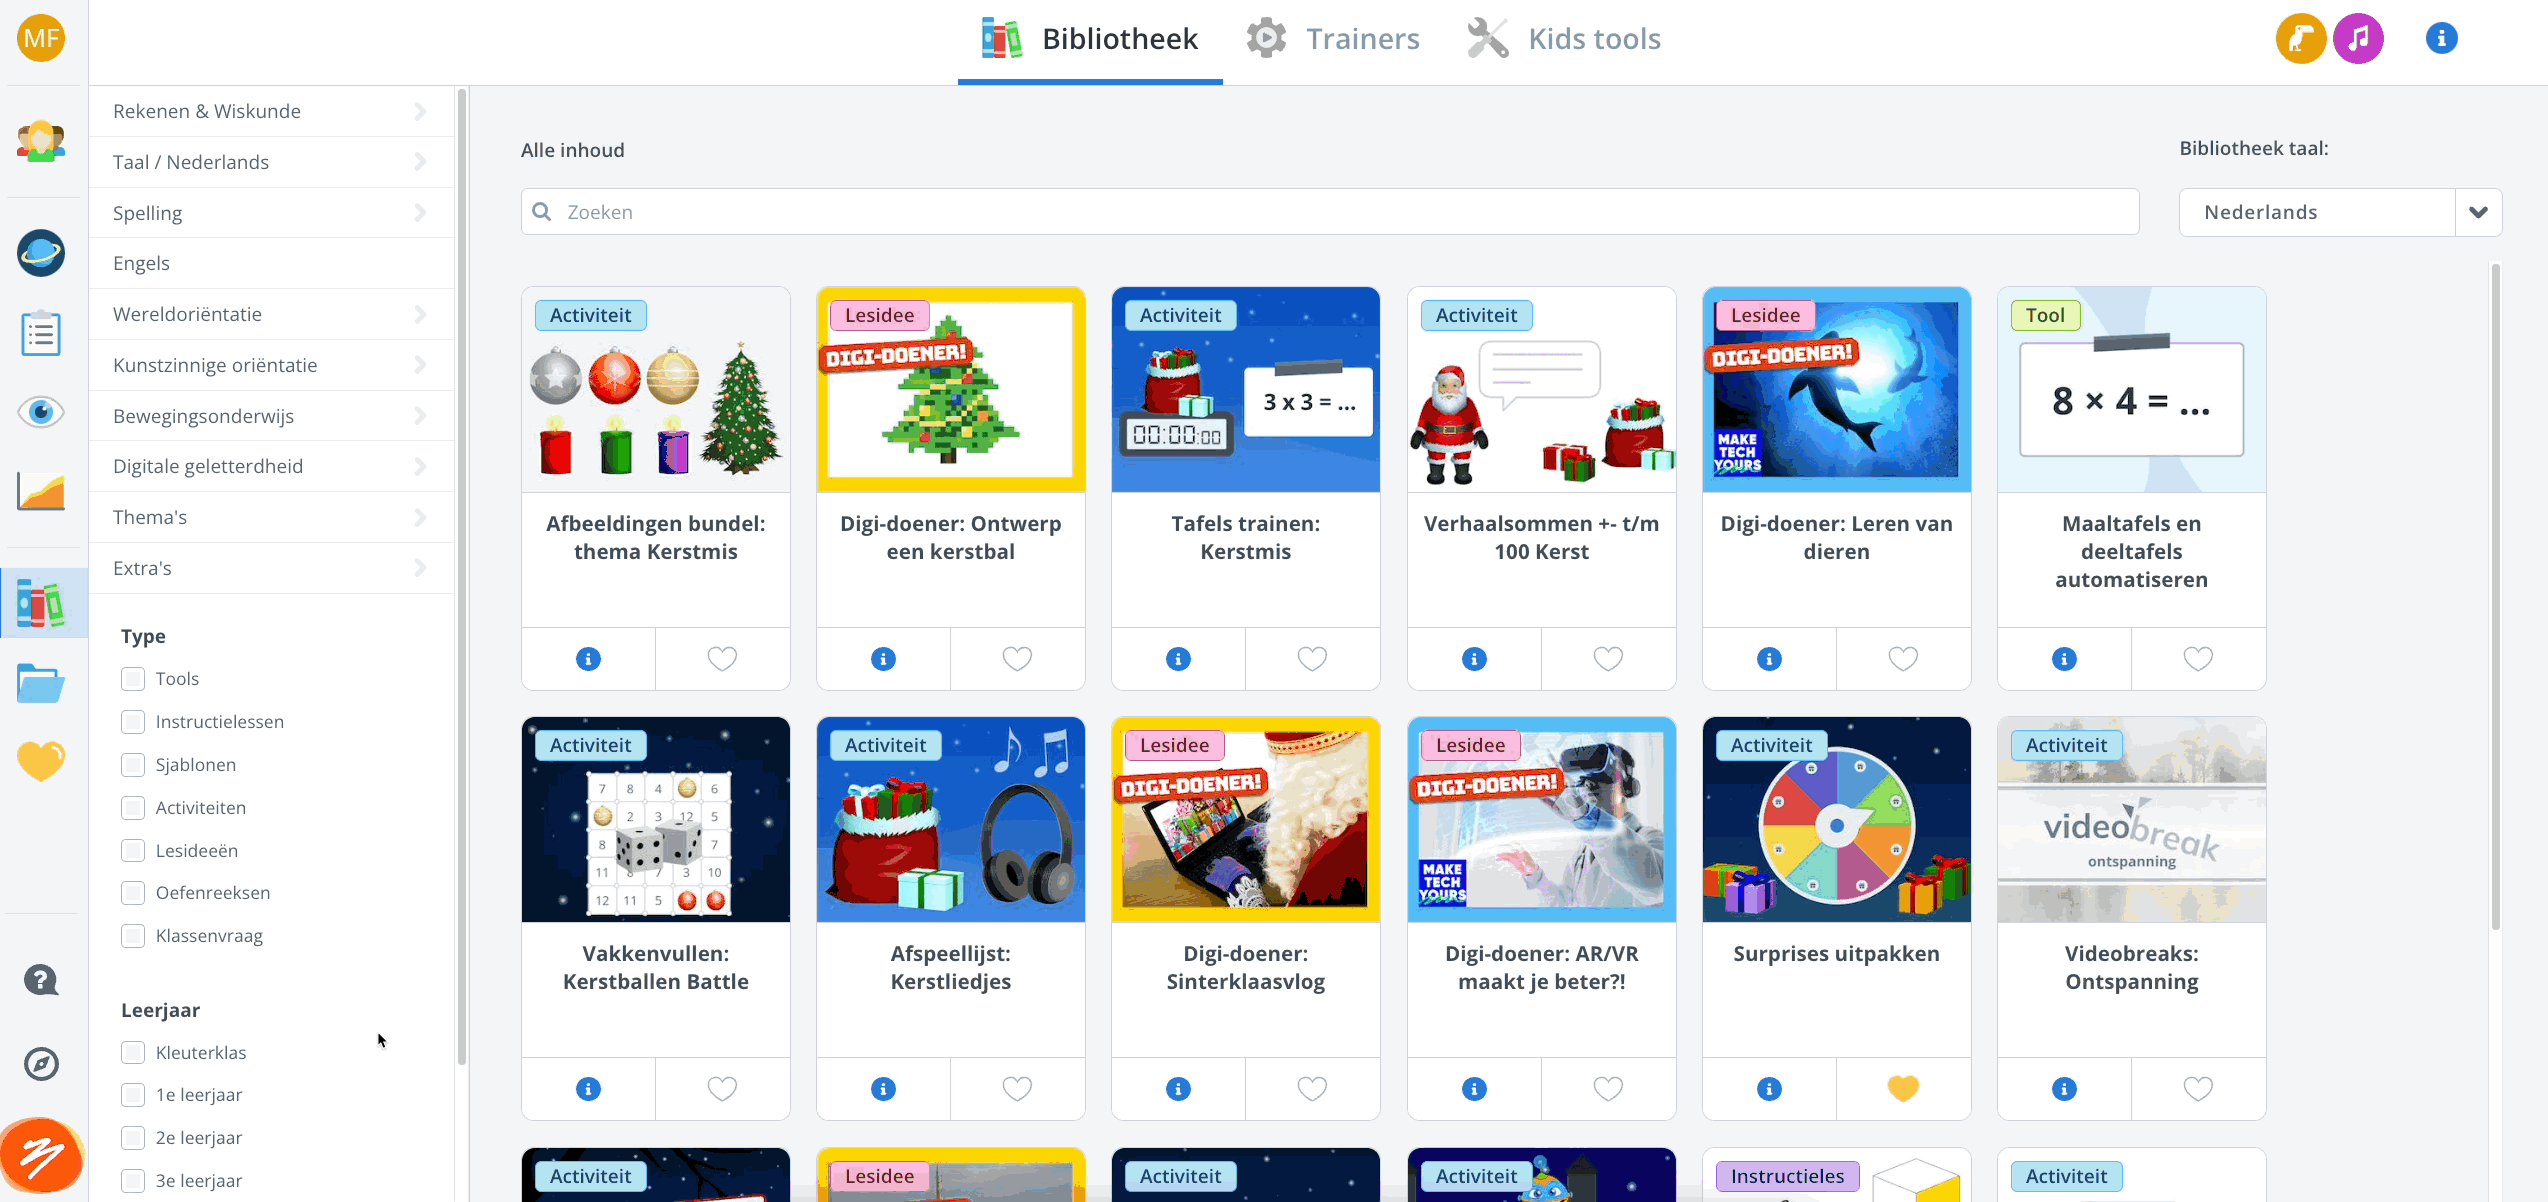
Task: Show info for Afbeeldingen bundel: thema Kerstmis
Action: pos(588,659)
